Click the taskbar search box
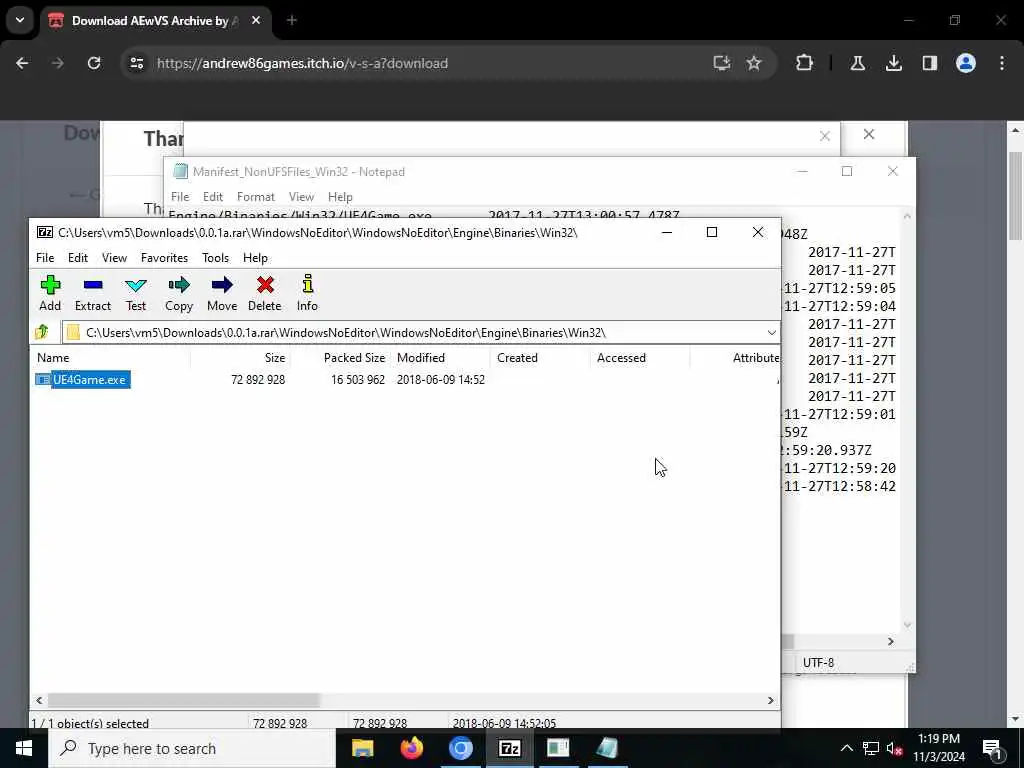1024x768 pixels. (191, 748)
